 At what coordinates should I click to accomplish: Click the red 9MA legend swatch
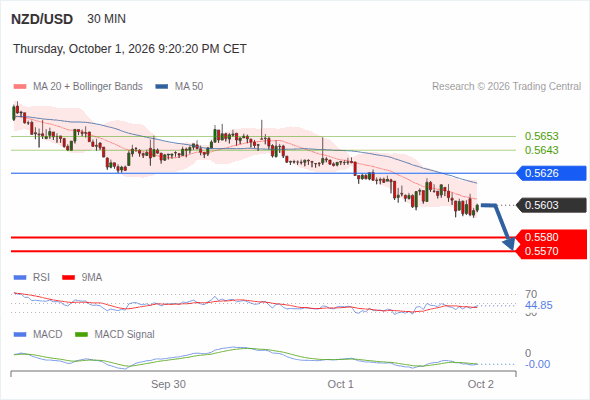pos(68,278)
